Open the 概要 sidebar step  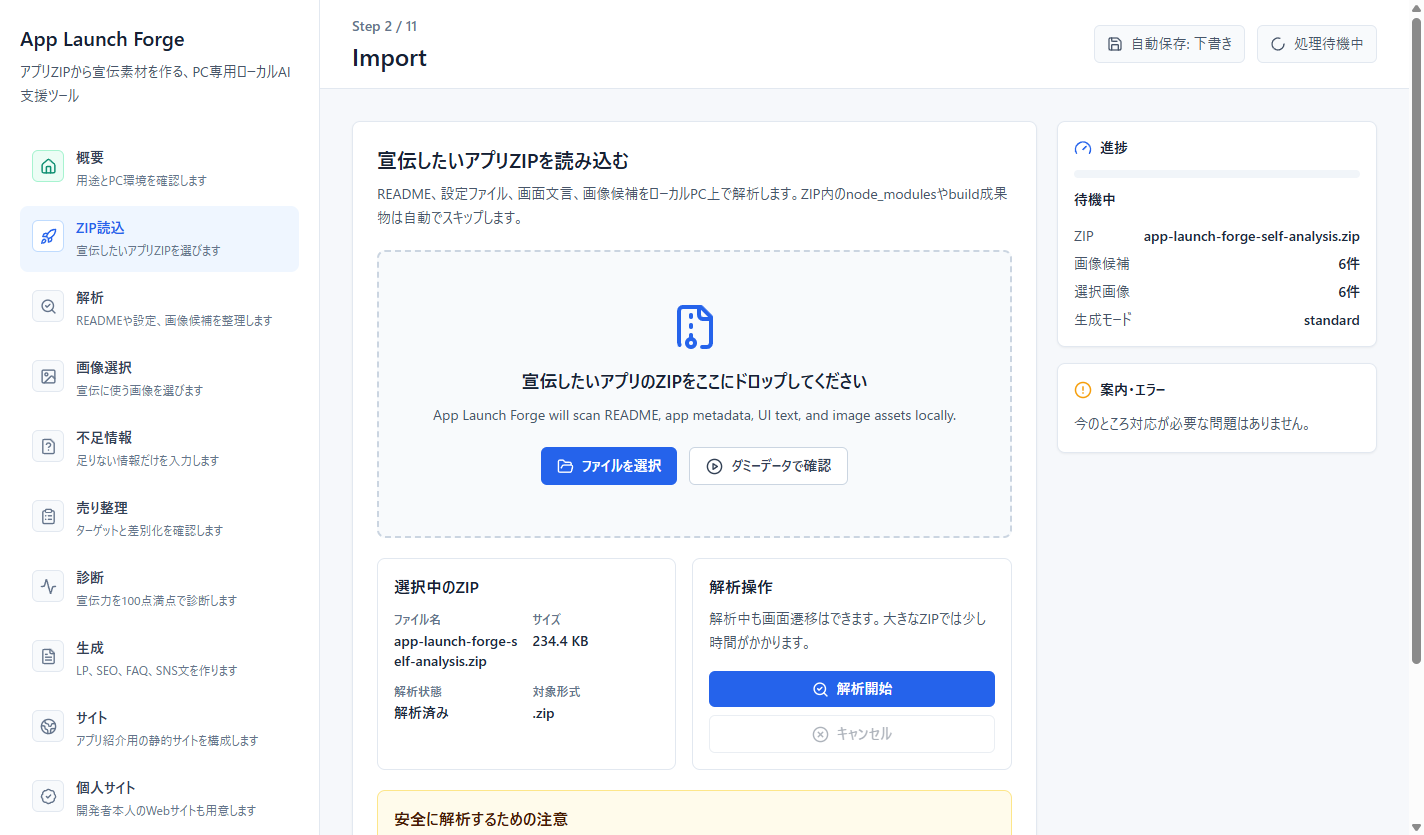pyautogui.click(x=159, y=169)
